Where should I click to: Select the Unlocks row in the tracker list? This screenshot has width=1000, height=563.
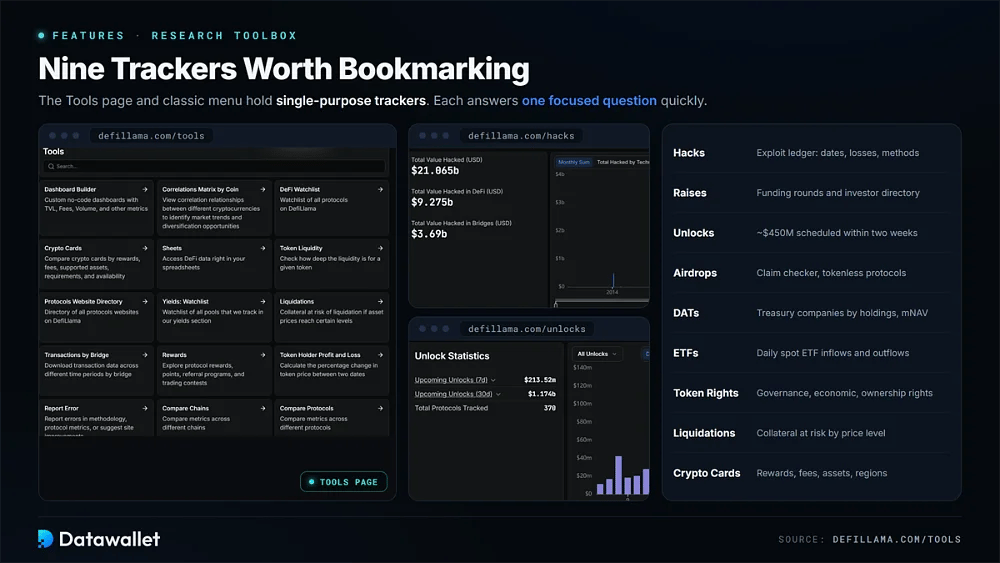811,233
